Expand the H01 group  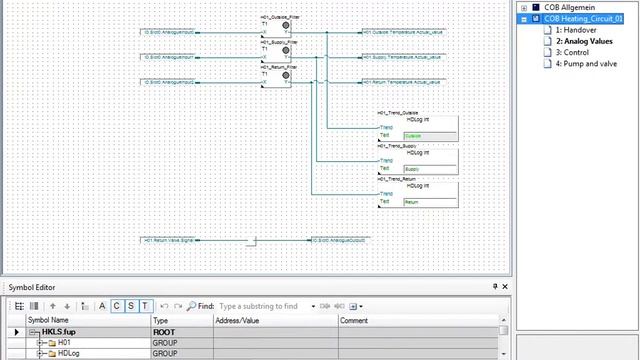pyautogui.click(x=40, y=343)
